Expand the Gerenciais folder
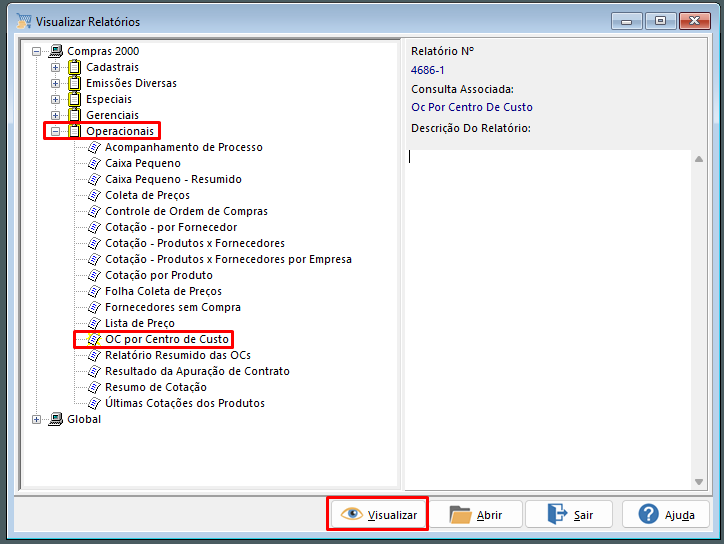This screenshot has height=544, width=724. tap(55, 115)
